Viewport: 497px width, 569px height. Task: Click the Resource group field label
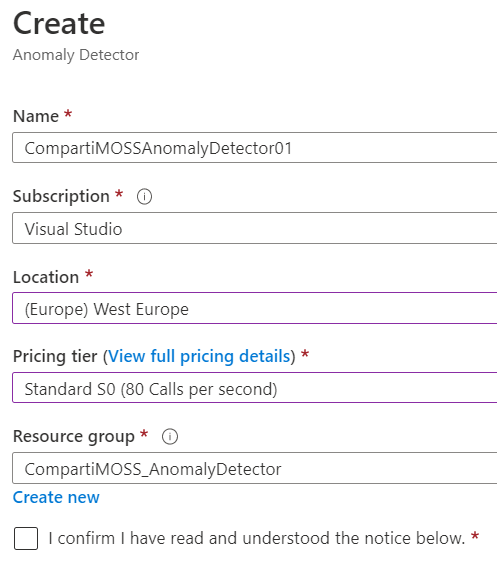point(74,437)
